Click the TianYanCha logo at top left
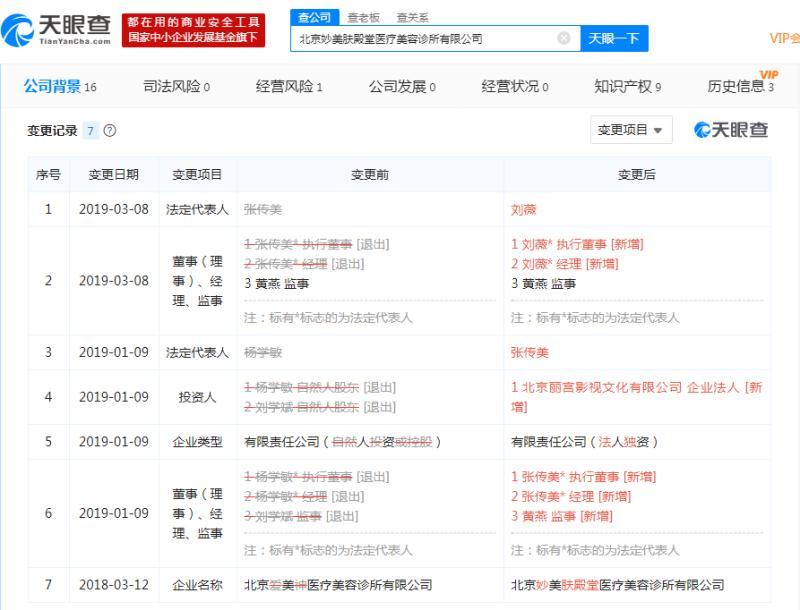The image size is (800, 610). (57, 31)
